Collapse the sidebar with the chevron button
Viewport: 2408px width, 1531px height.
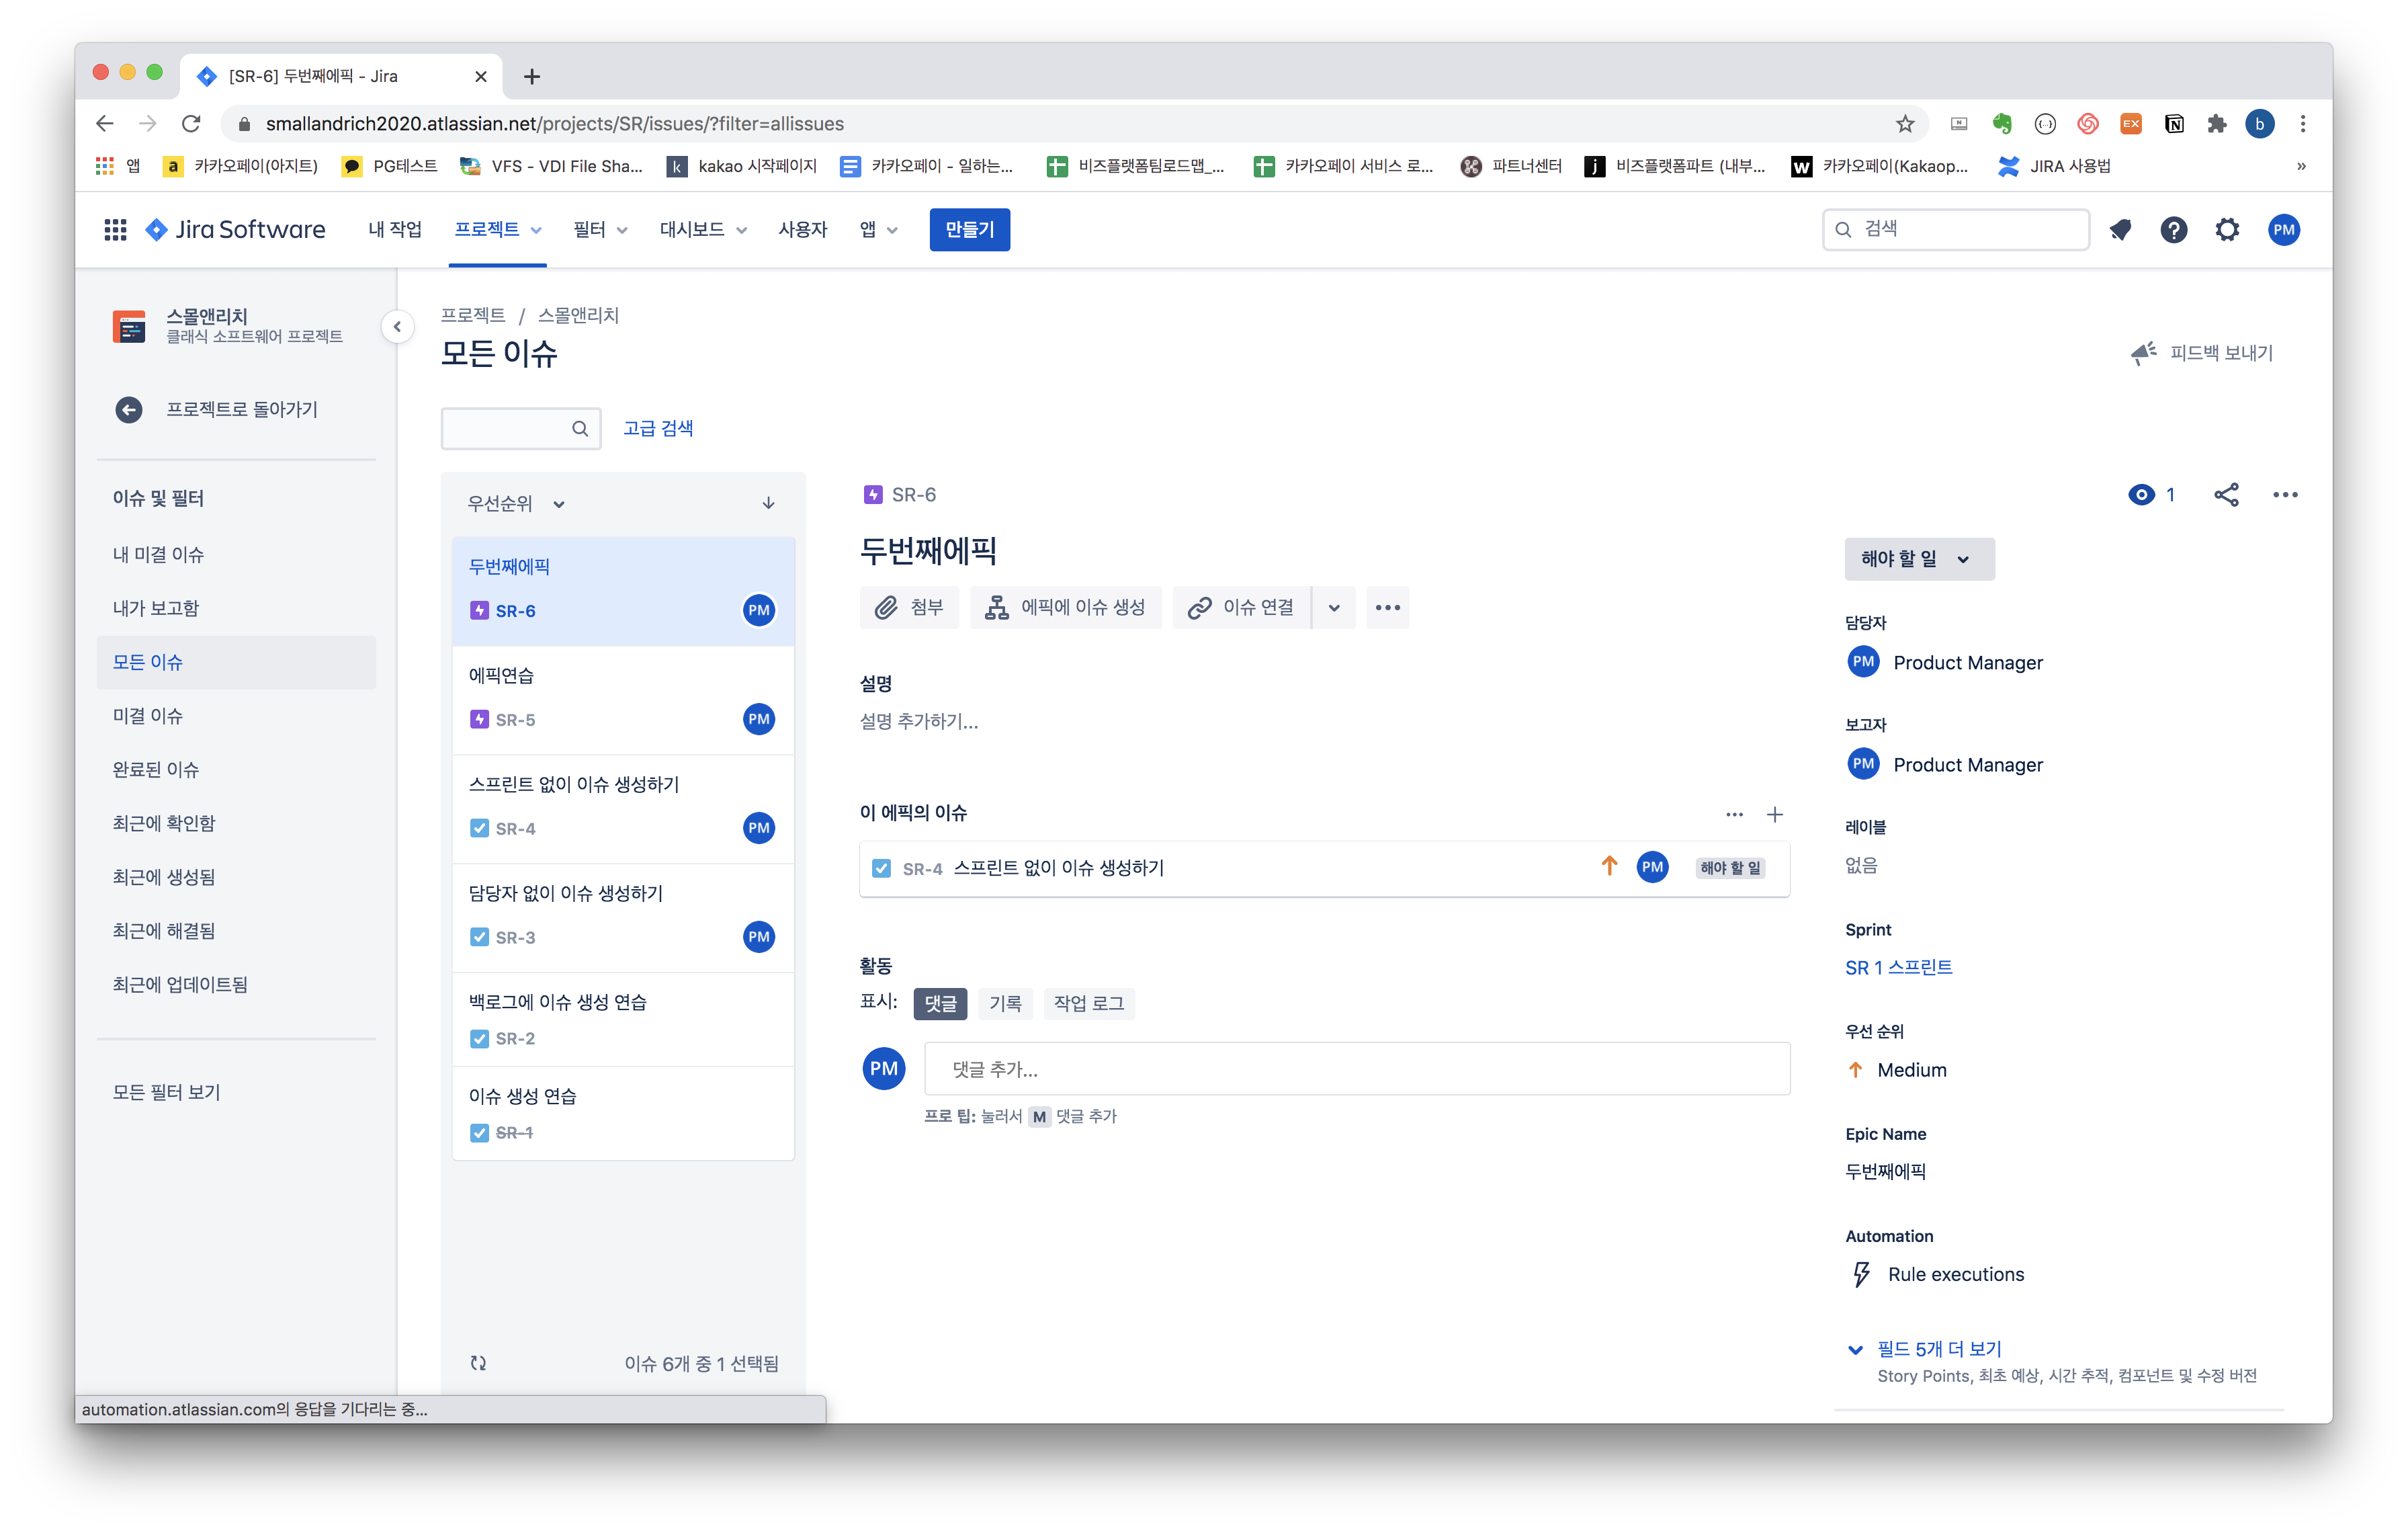tap(397, 327)
